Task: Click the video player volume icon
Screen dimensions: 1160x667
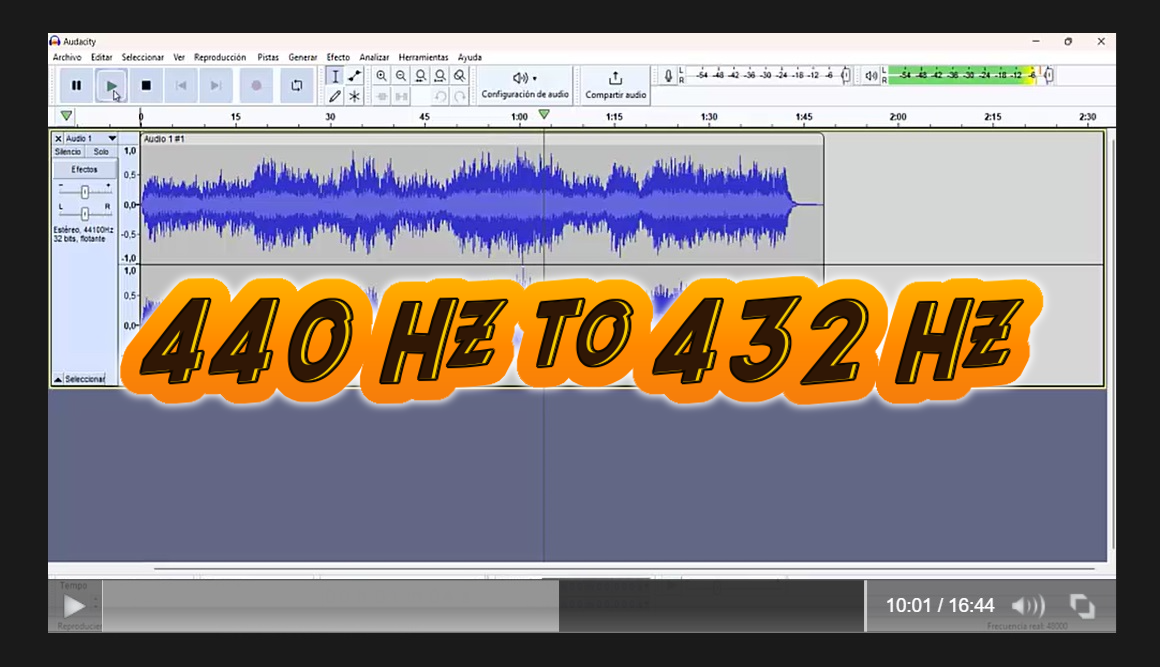Action: pos(1028,606)
